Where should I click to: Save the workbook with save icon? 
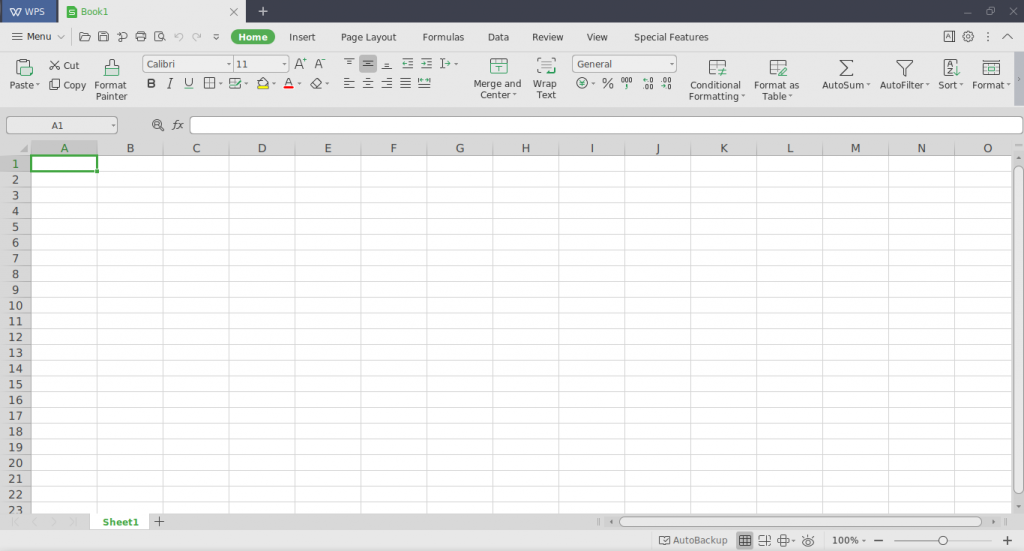pos(103,37)
